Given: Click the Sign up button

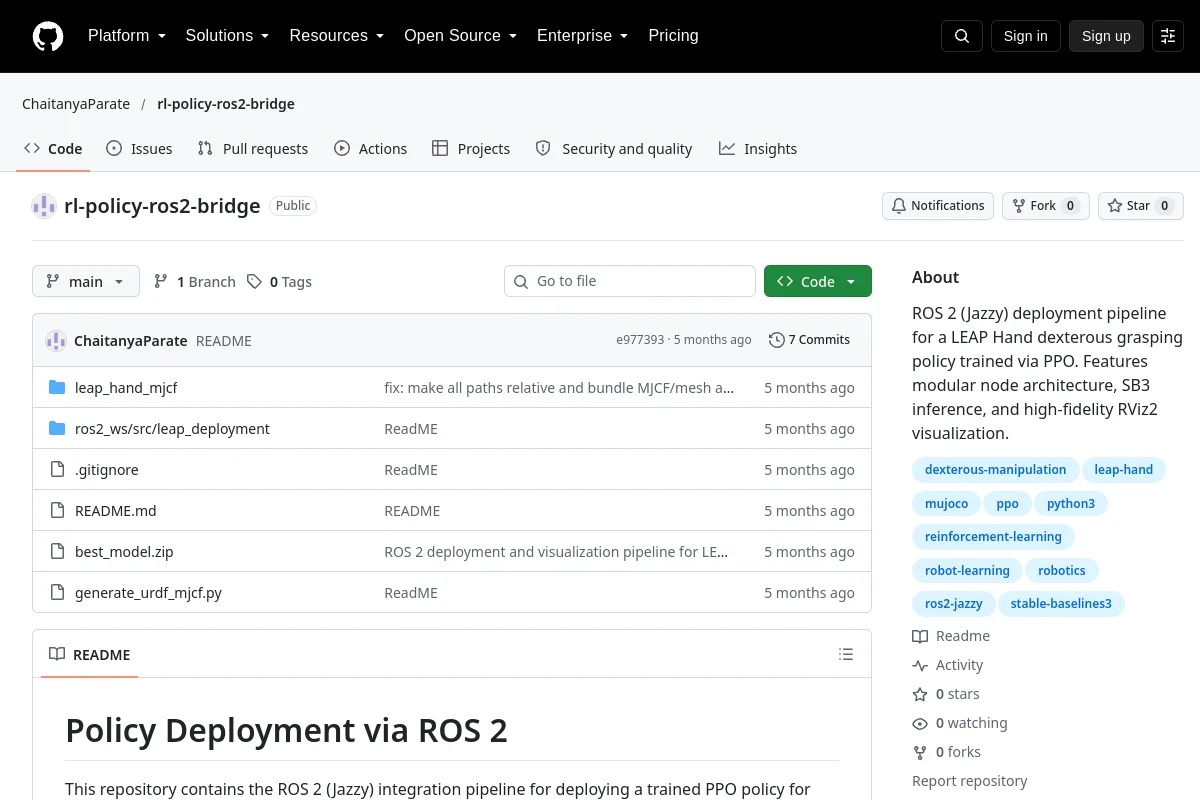Looking at the screenshot, I should 1106,36.
